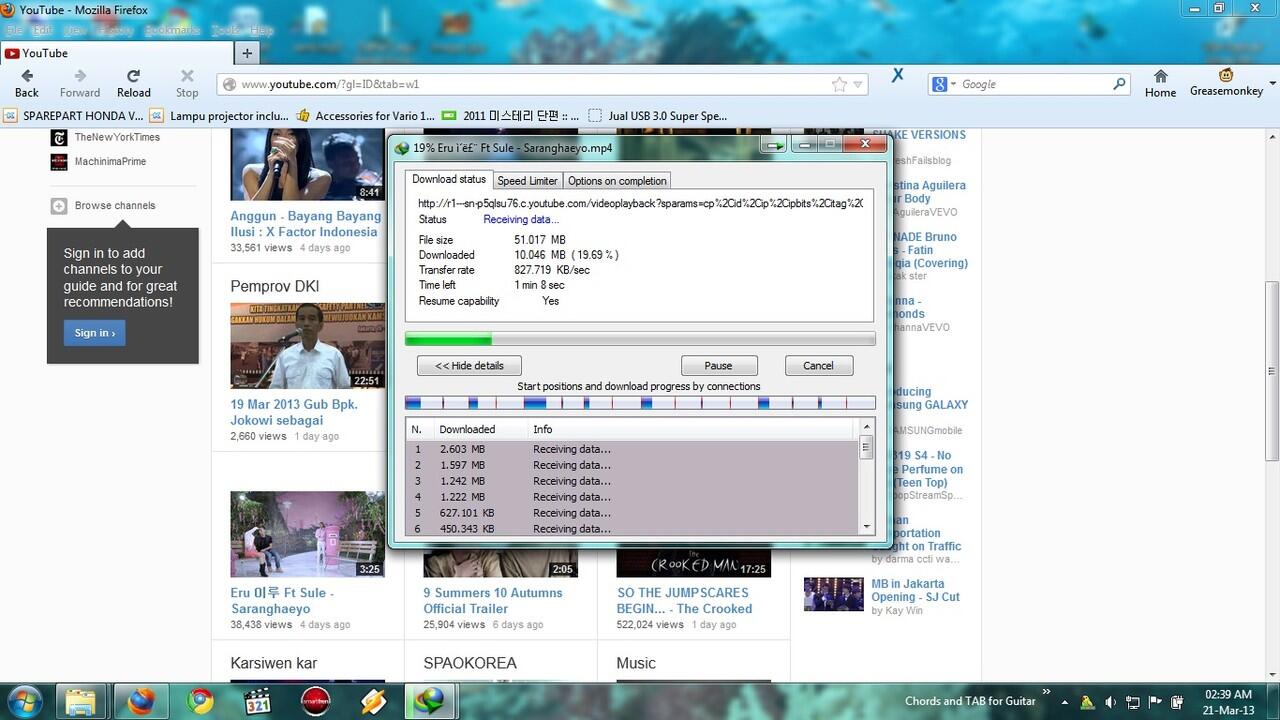Open search engine selector dropdown
Screen dimensions: 1280x720
954,85
